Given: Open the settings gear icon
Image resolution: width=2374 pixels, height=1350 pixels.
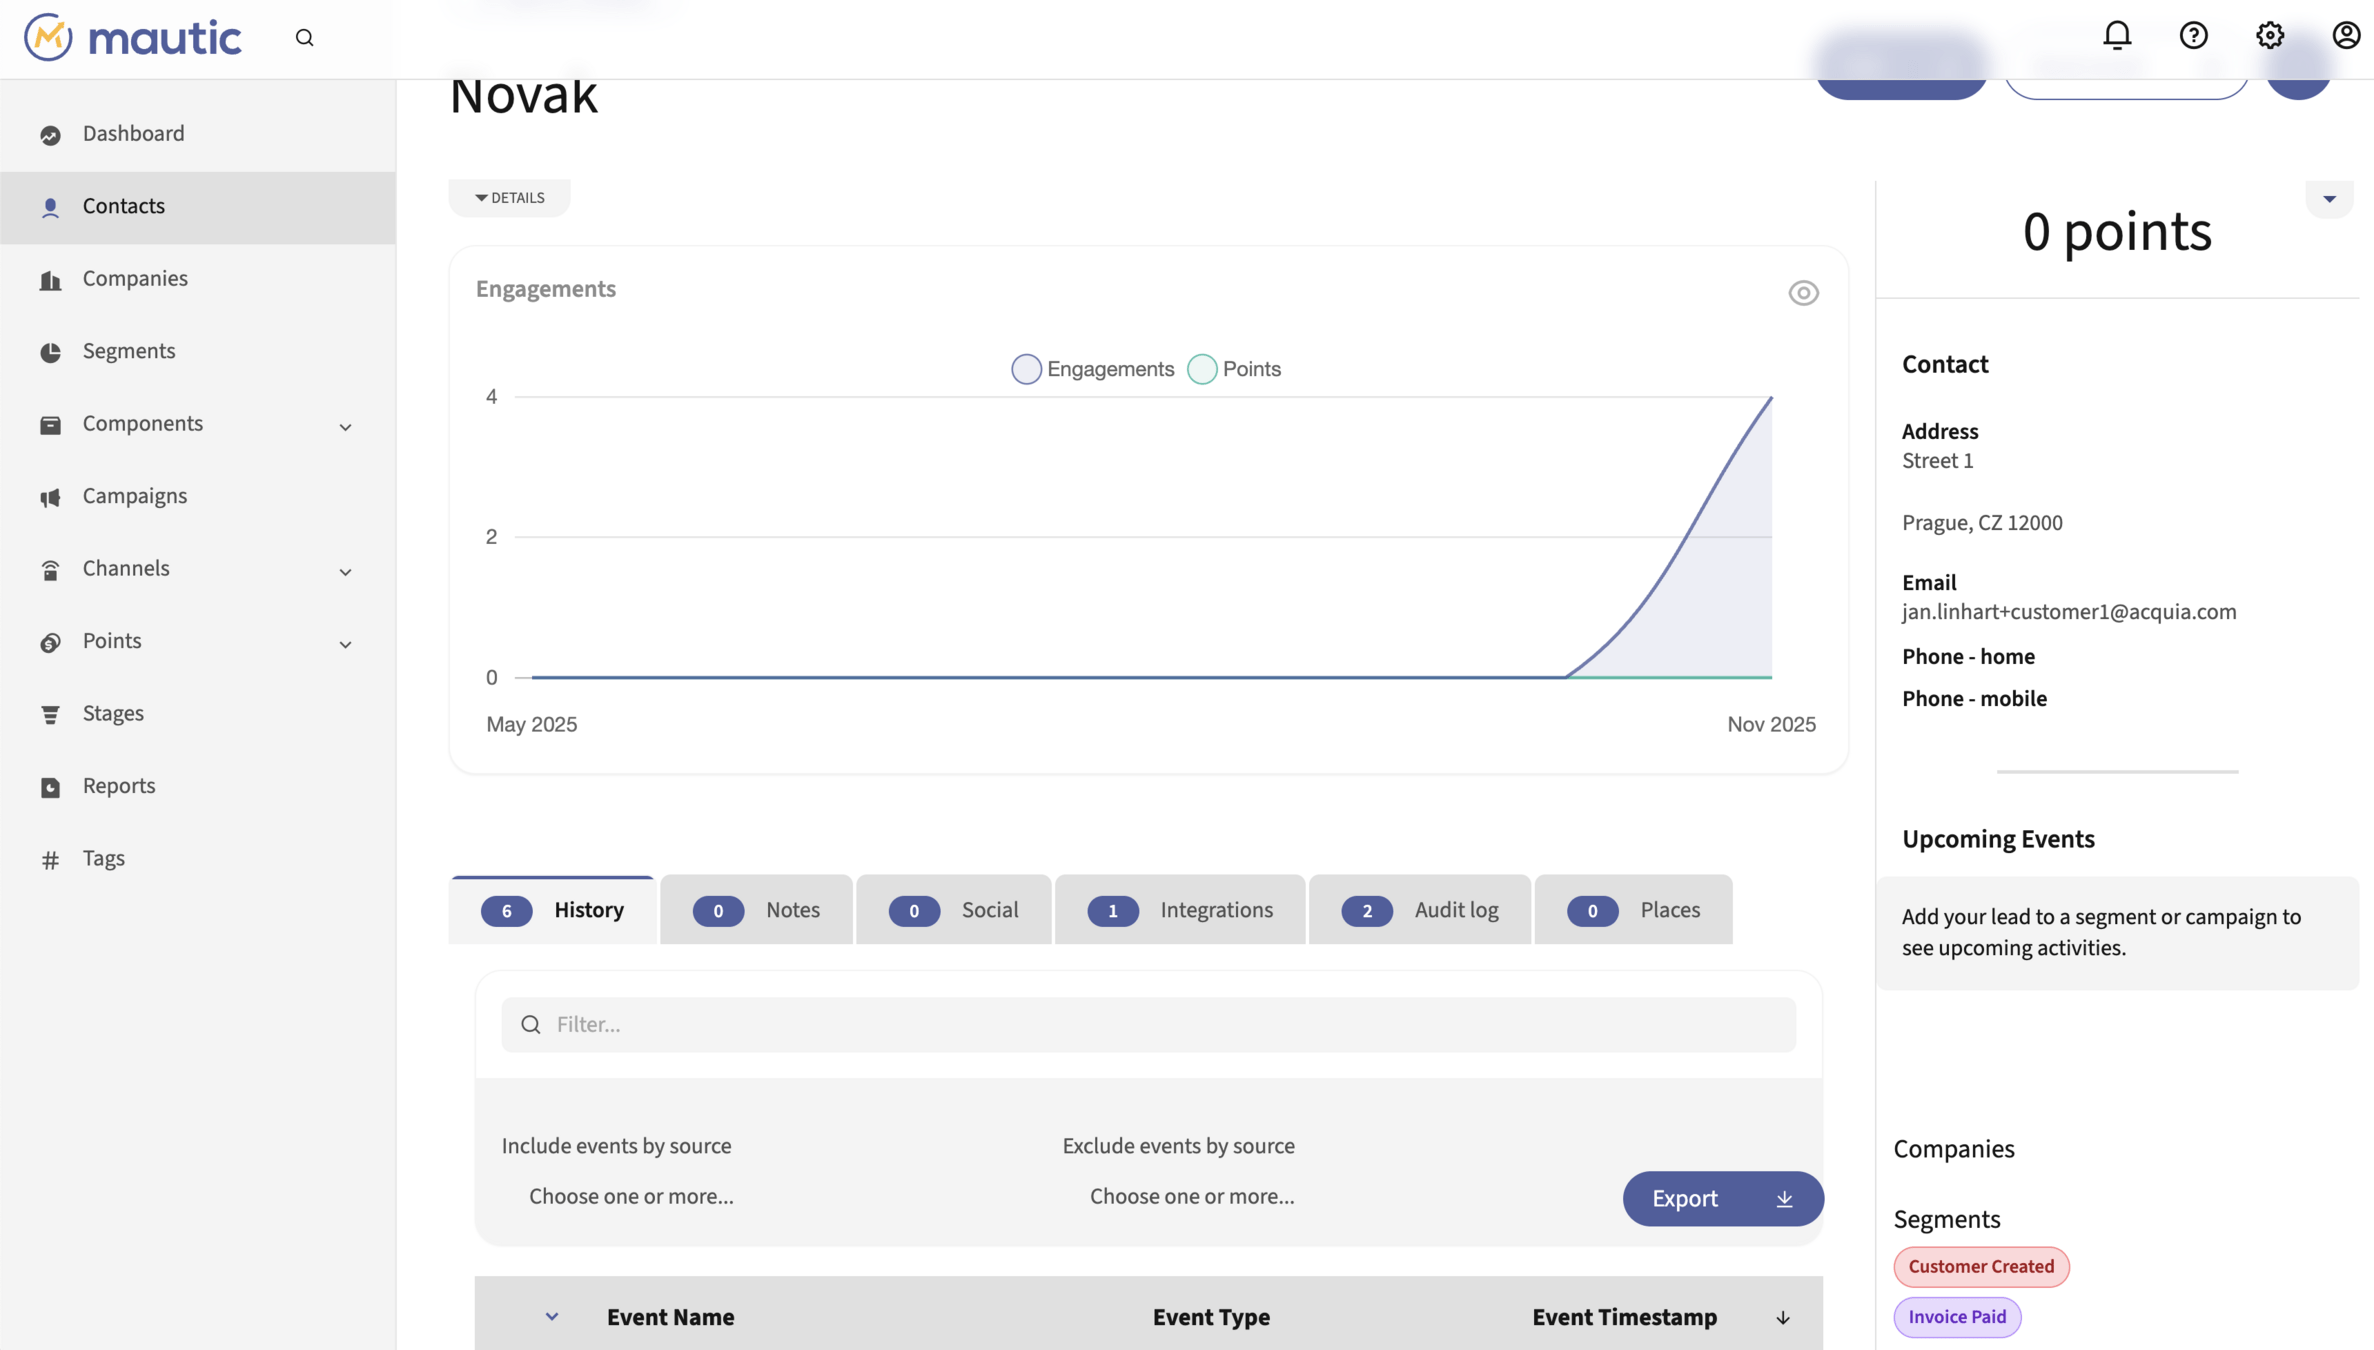Looking at the screenshot, I should (x=2269, y=36).
